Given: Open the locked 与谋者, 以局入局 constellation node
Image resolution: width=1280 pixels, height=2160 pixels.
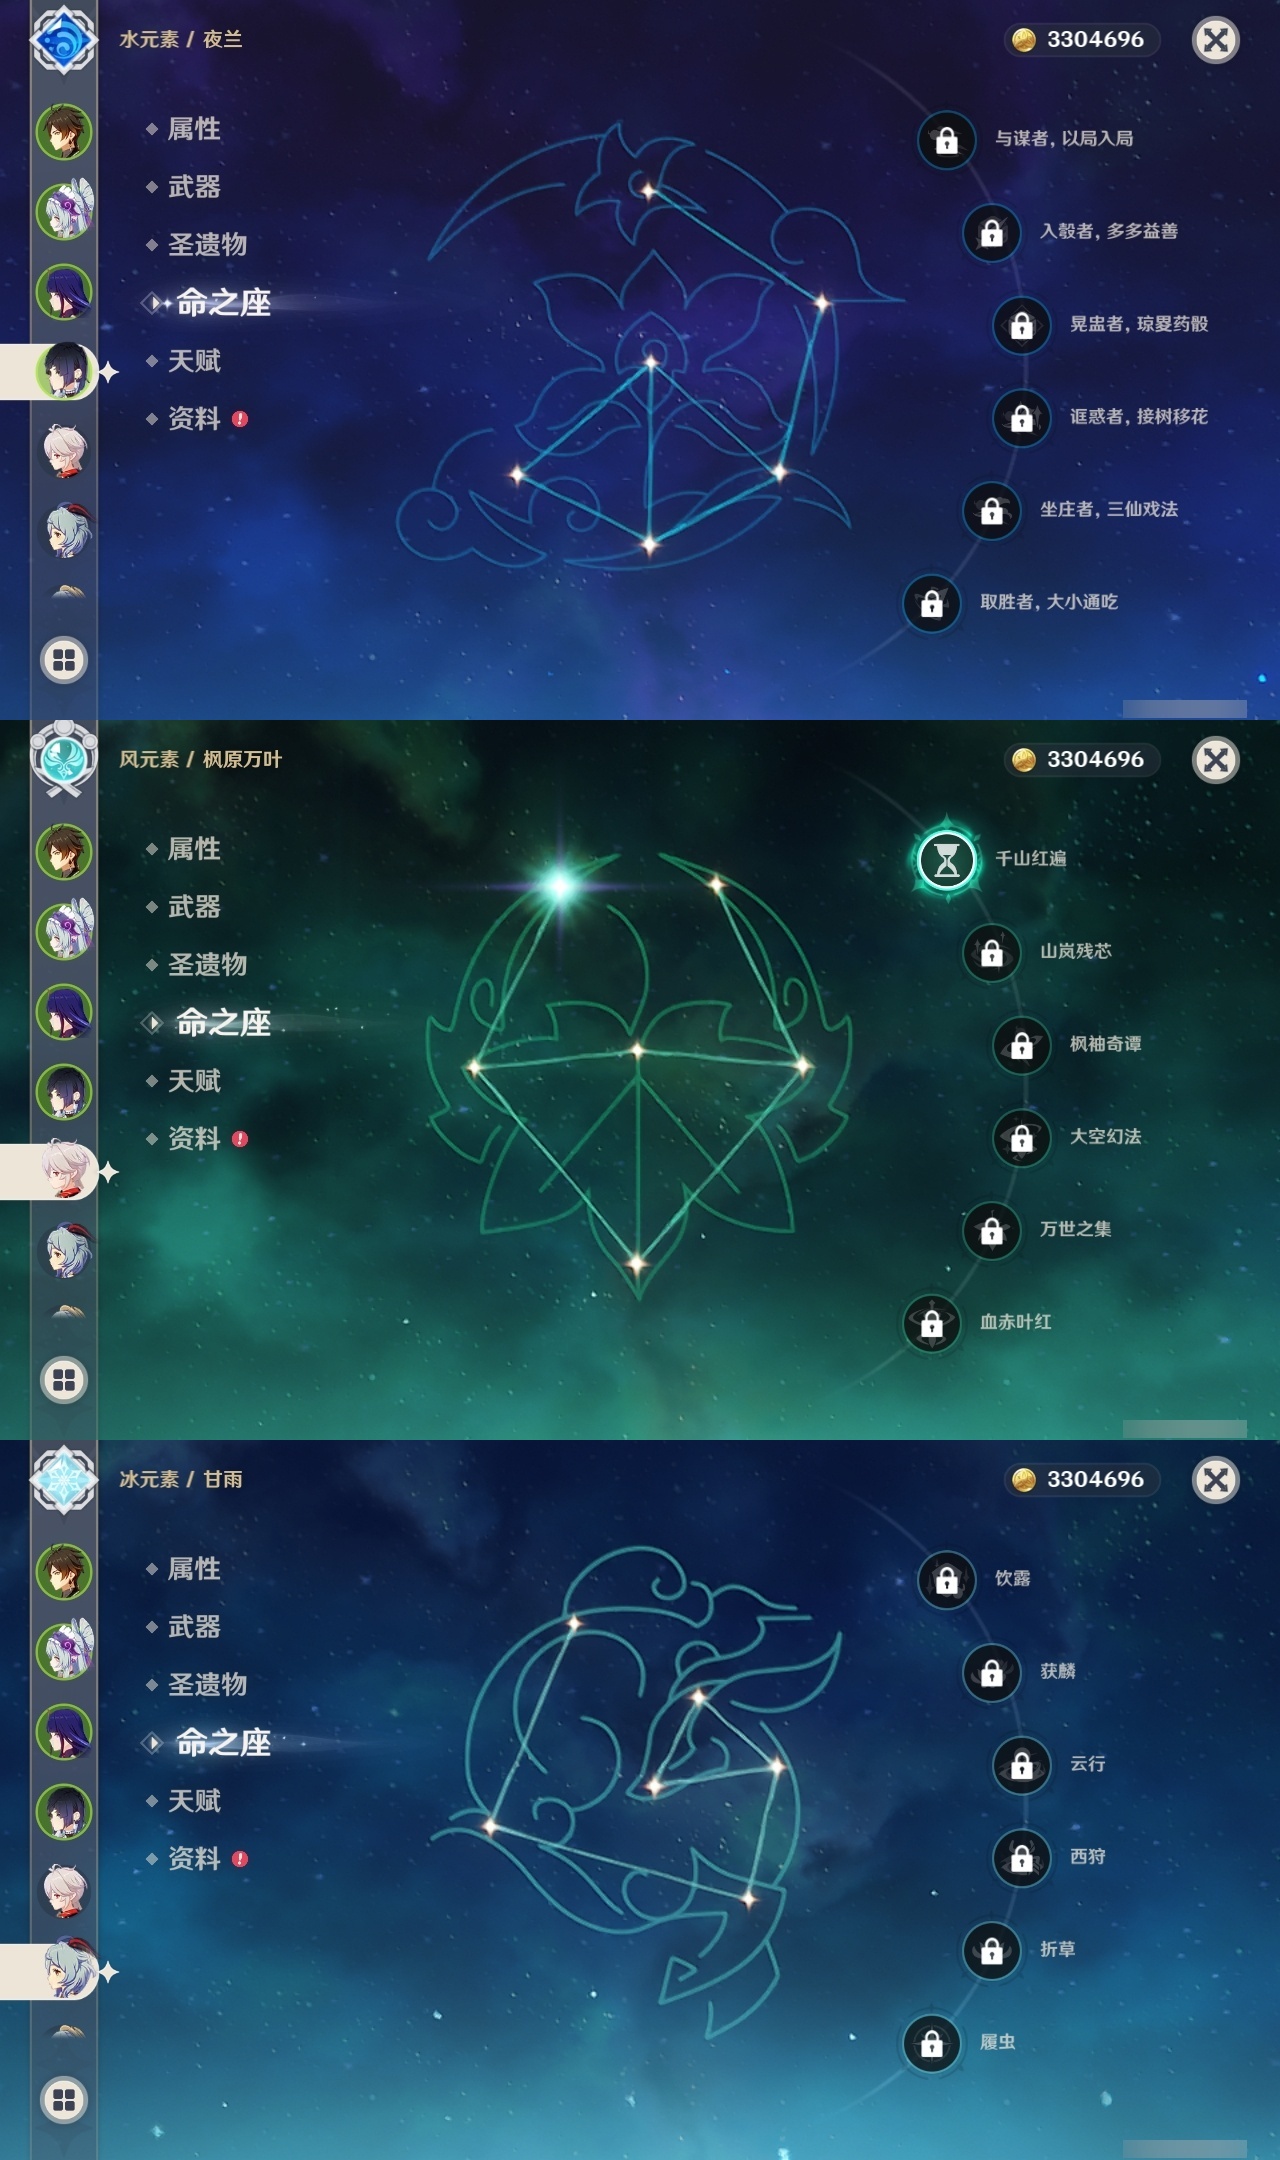Looking at the screenshot, I should 946,139.
